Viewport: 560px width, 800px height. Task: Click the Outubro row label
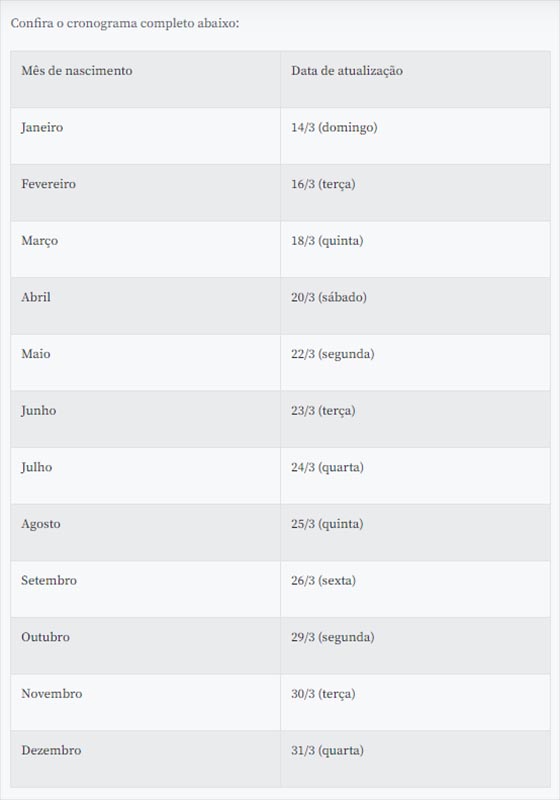[45, 637]
